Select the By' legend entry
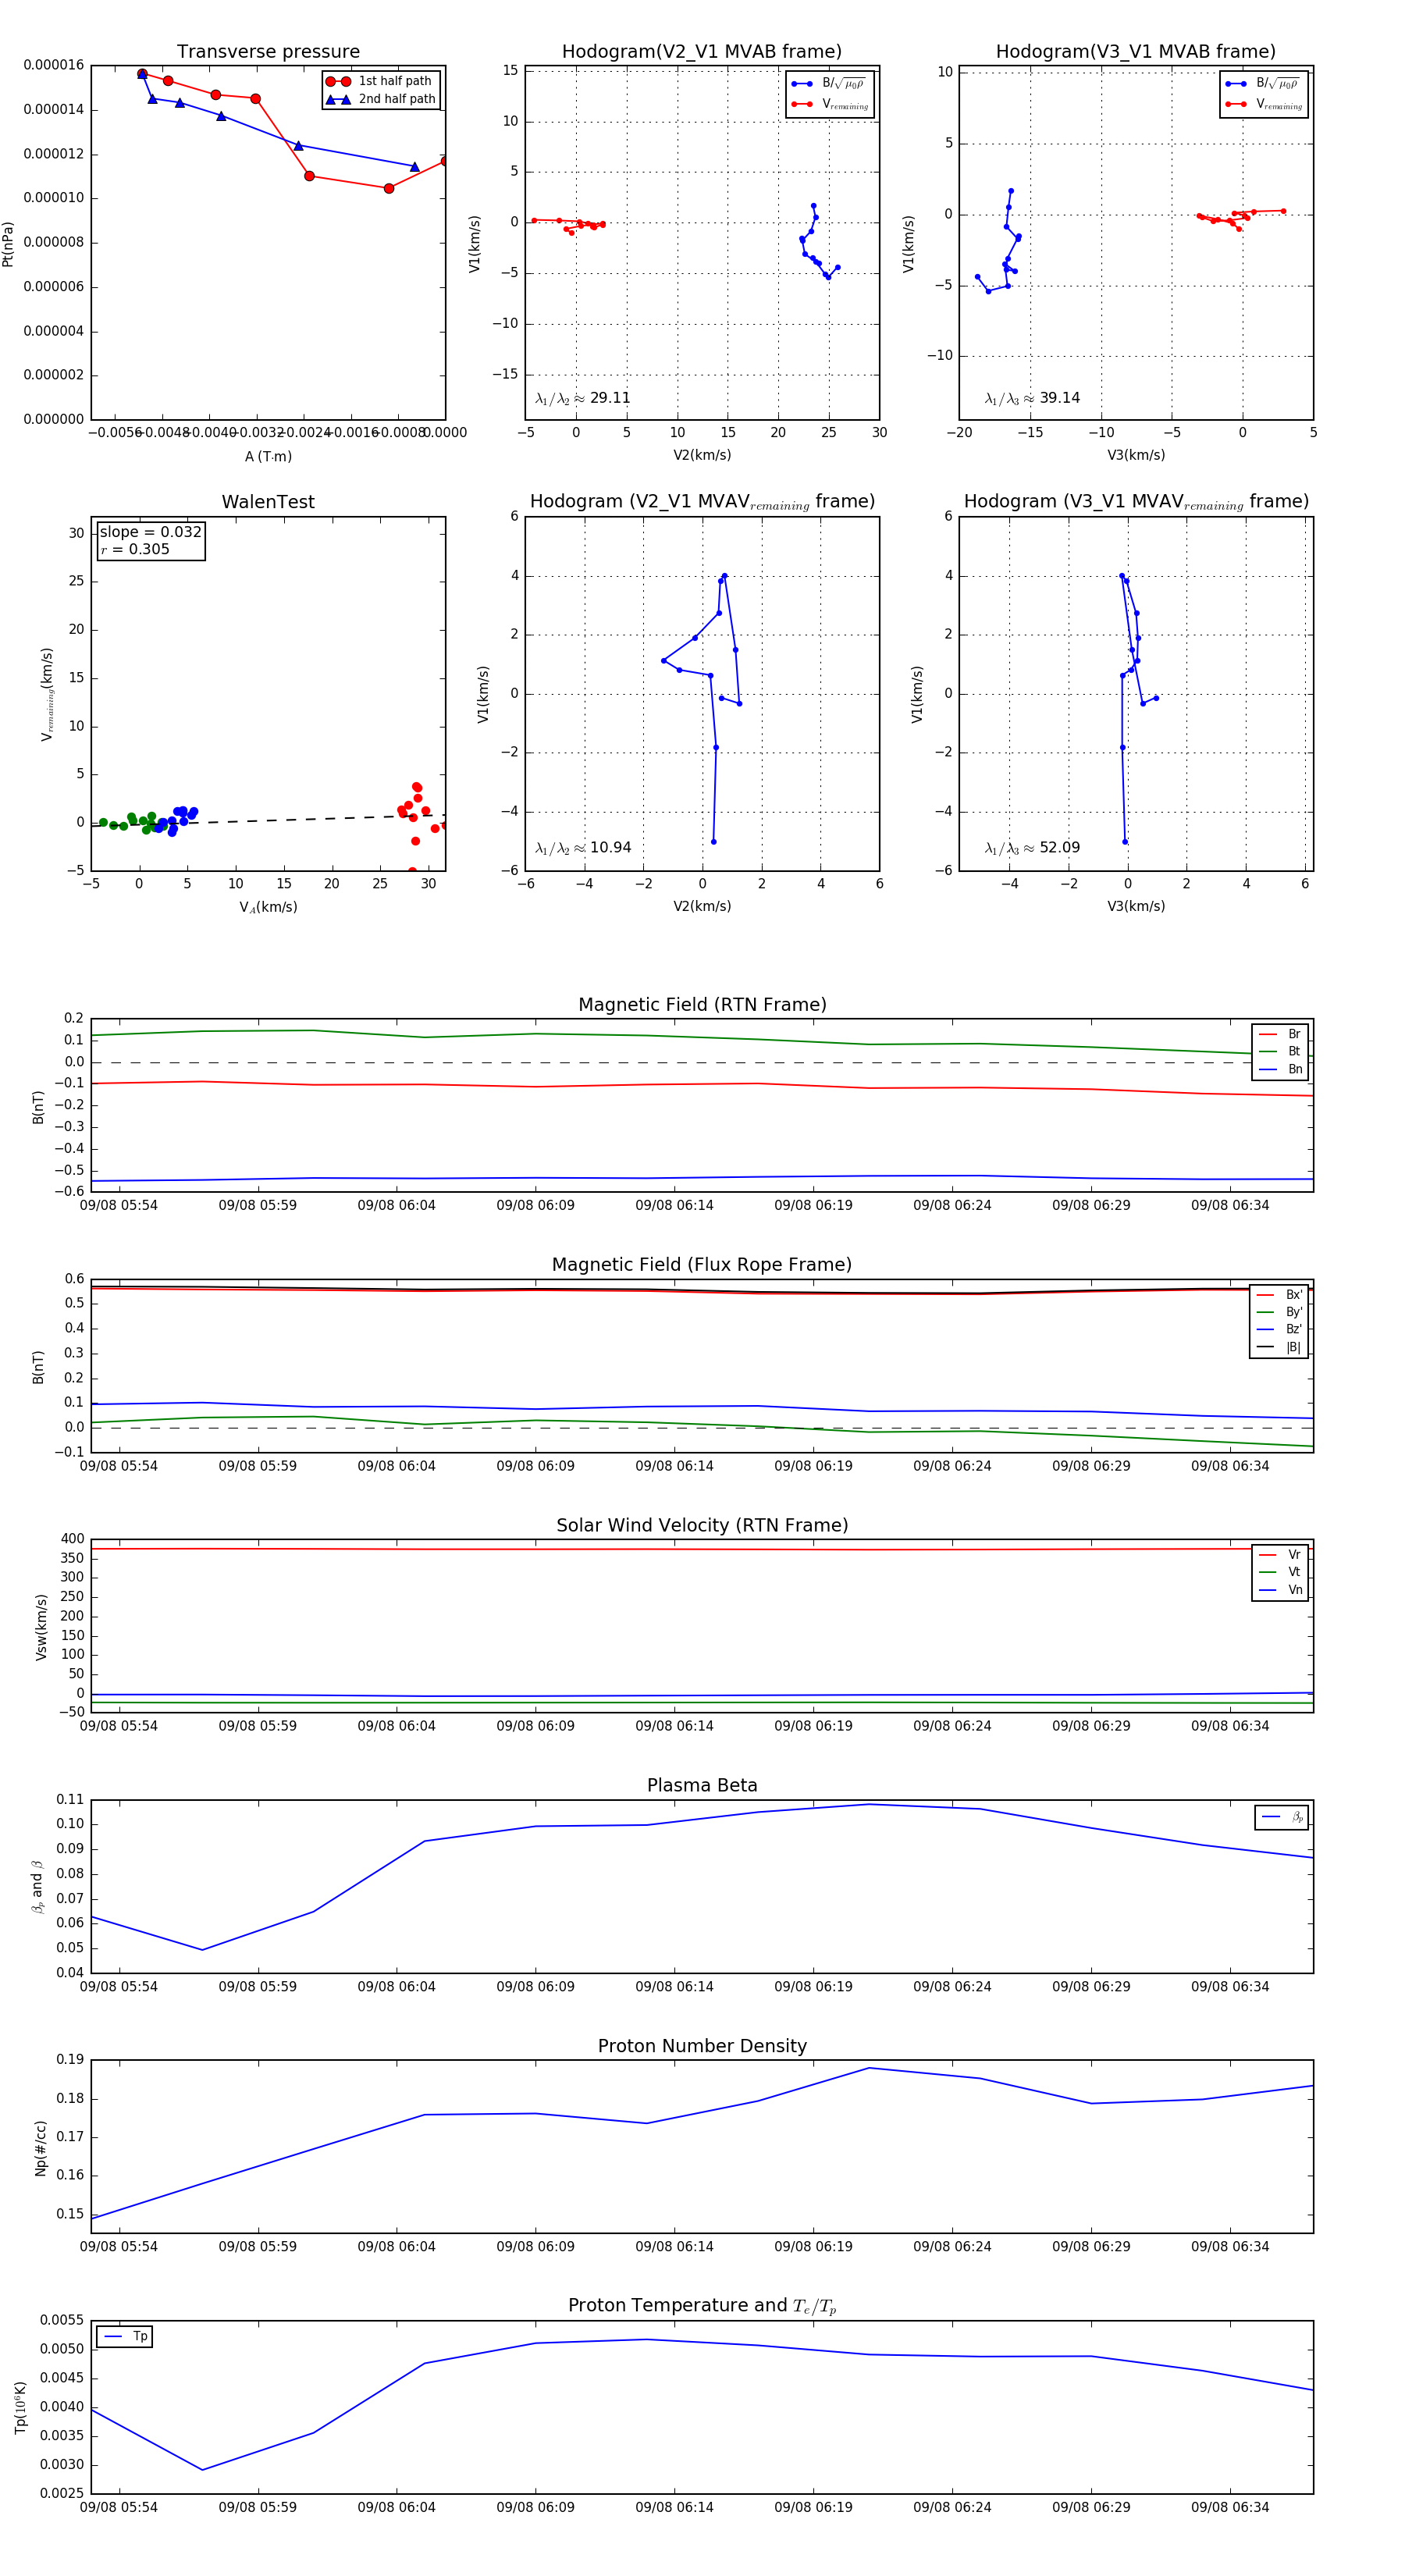Screen dimensions: 1405x2576 pos(1280,1312)
